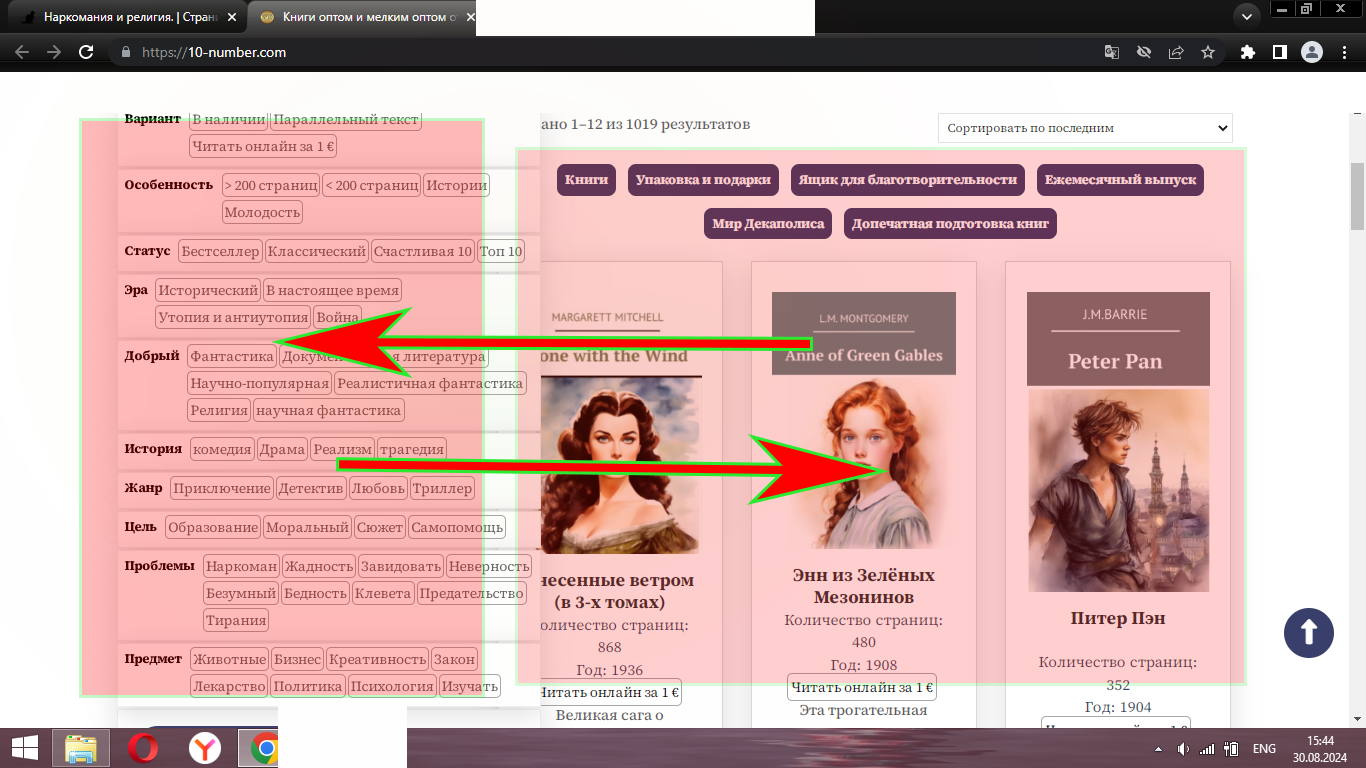Toggle the Бестселлер status filter tag
The height and width of the screenshot is (768, 1366).
[x=221, y=251]
